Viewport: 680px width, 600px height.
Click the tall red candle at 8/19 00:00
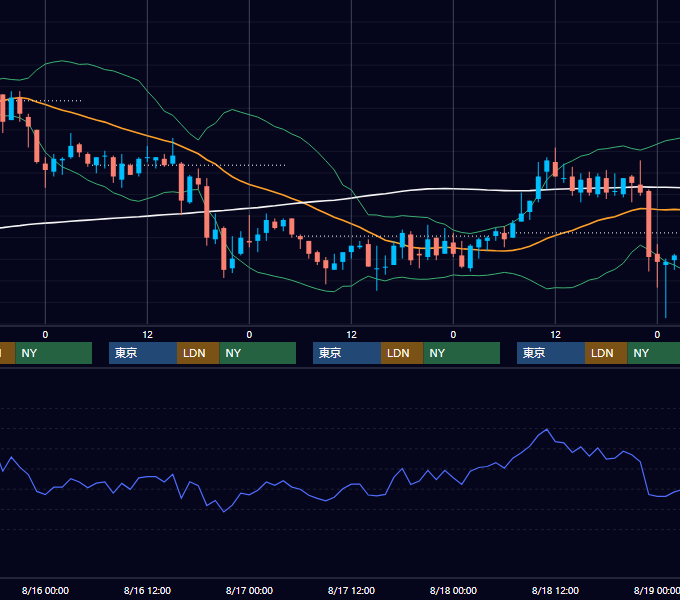(649, 224)
